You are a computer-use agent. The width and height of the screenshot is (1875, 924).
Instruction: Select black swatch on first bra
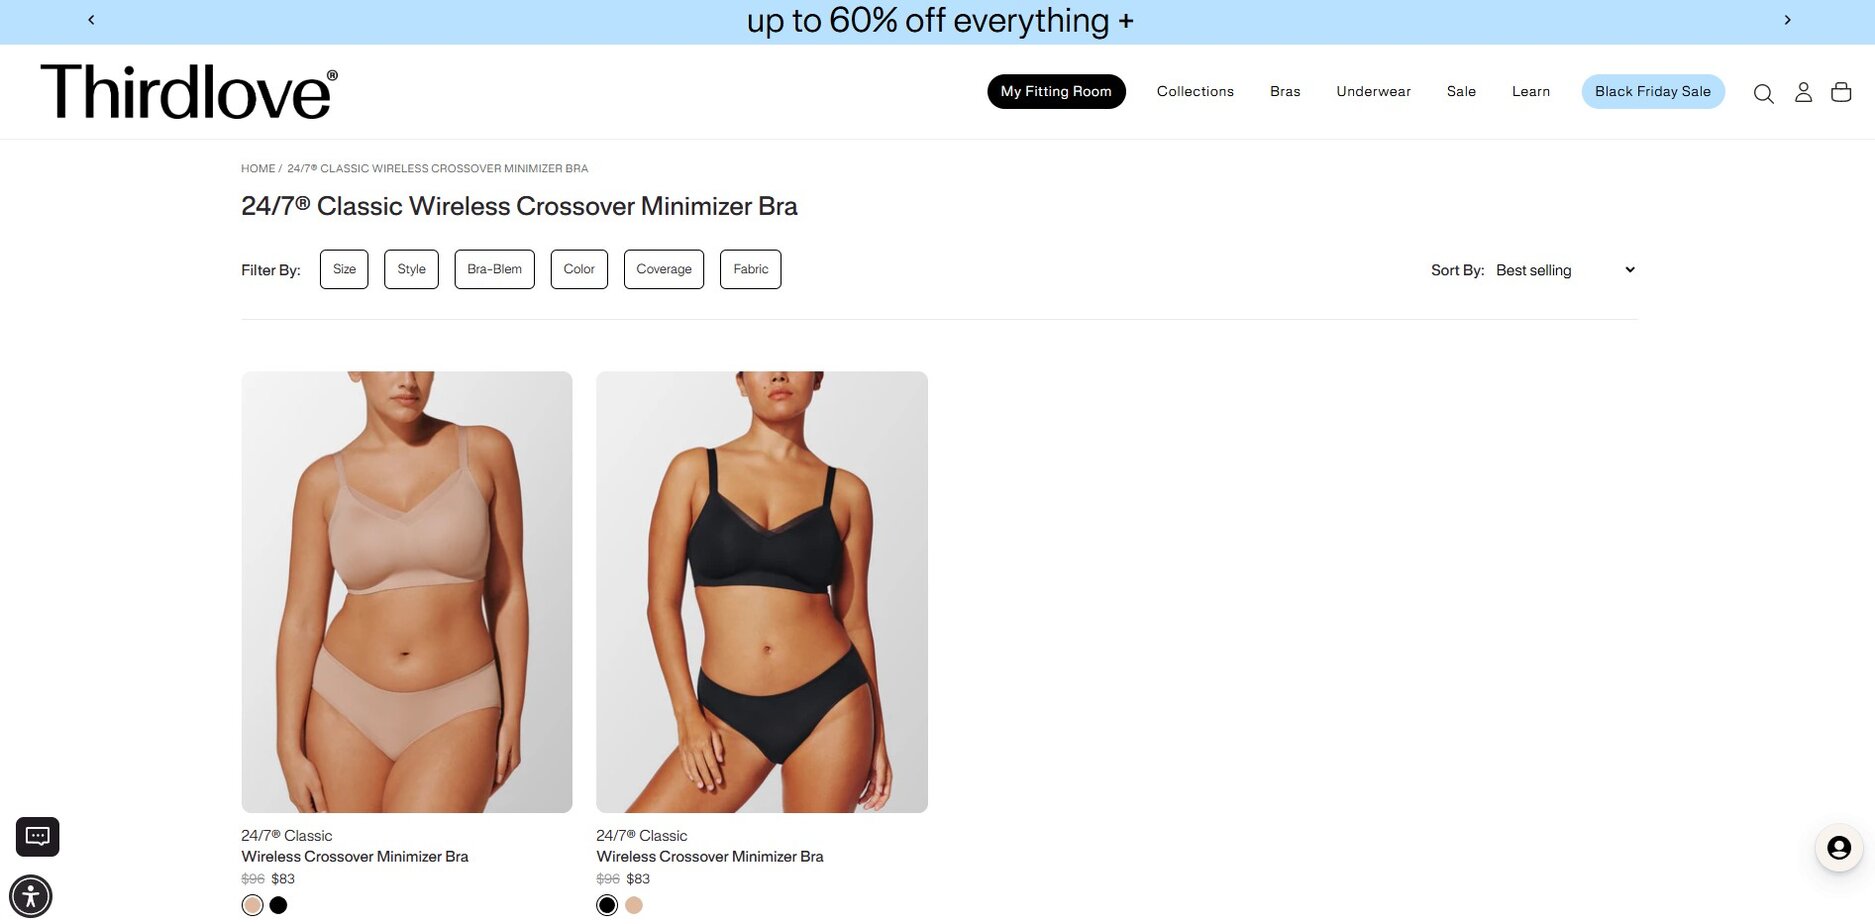point(279,905)
